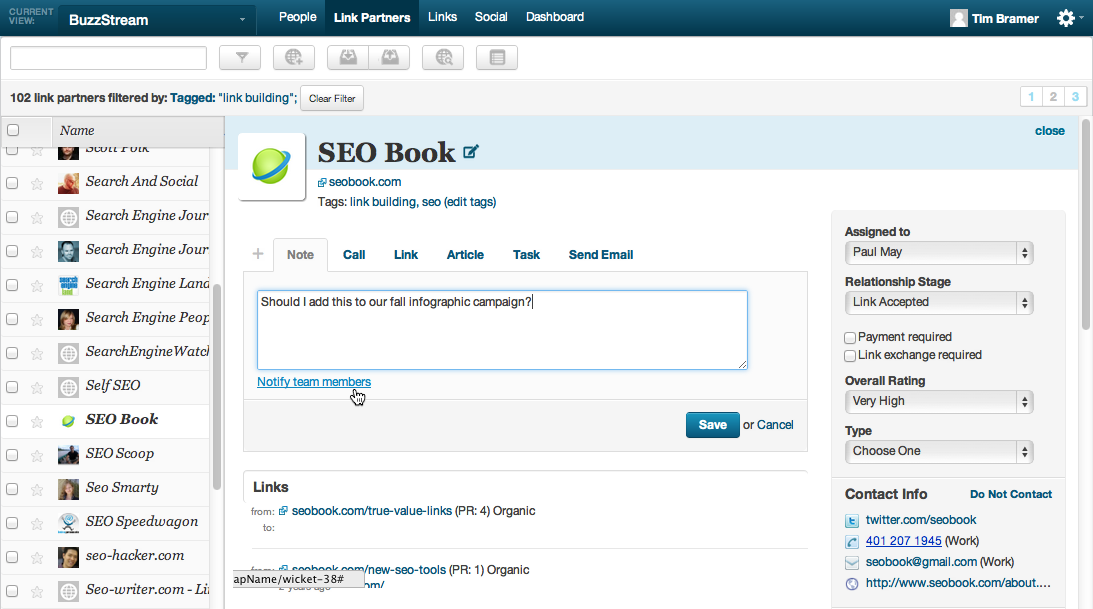
Task: Star the Search Engine Land row
Action: (x=37, y=286)
